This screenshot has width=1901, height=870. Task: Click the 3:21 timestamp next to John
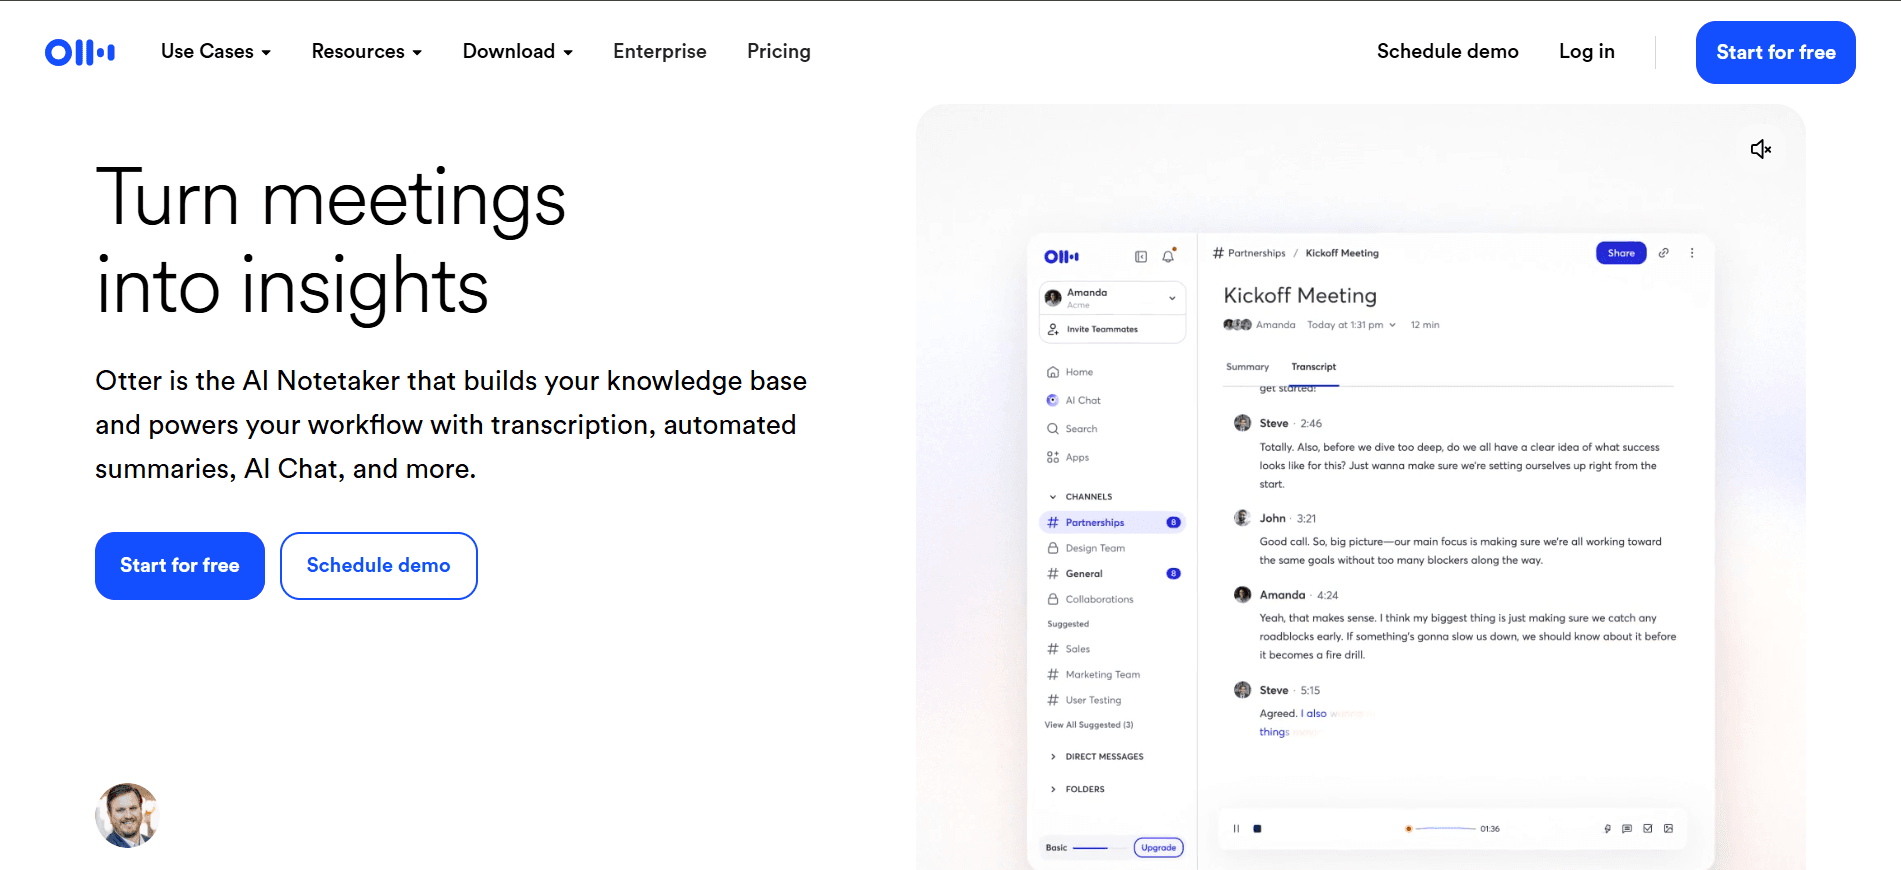pyautogui.click(x=1306, y=519)
